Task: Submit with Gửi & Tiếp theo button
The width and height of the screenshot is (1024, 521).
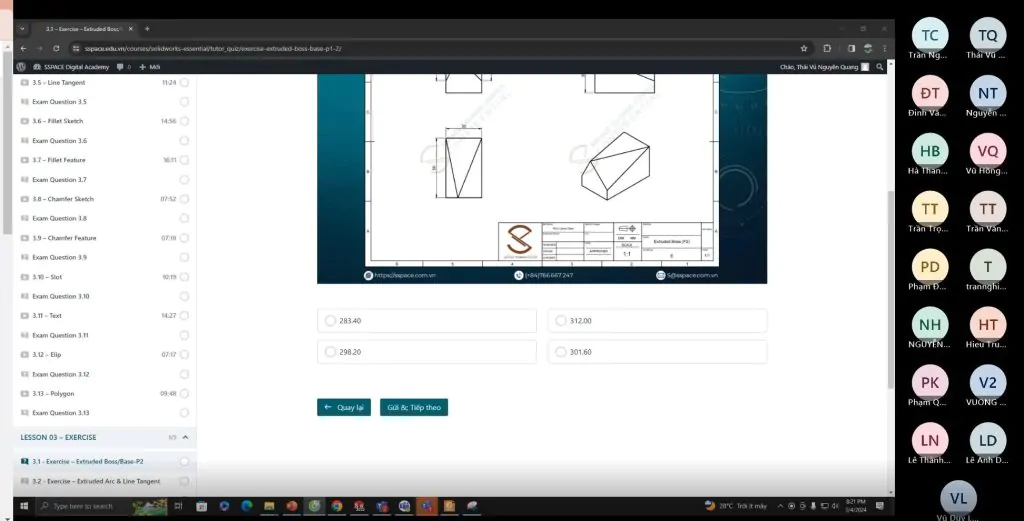Action: pyautogui.click(x=414, y=407)
